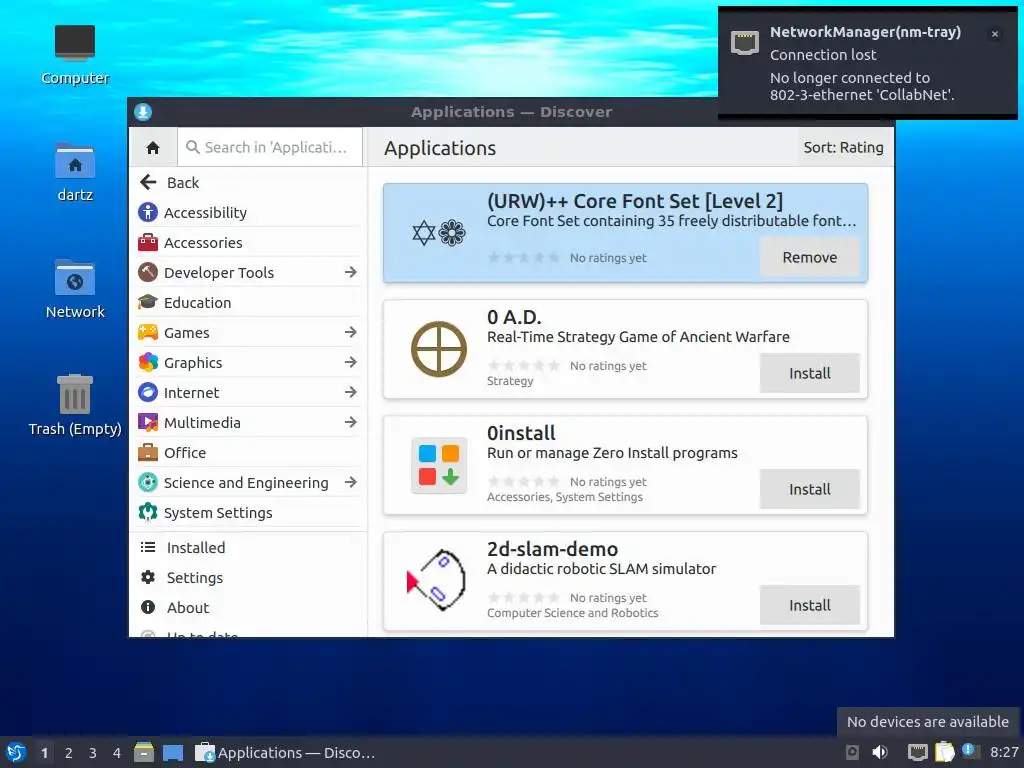
Task: Focus the Search in Applications field
Action: 270,148
